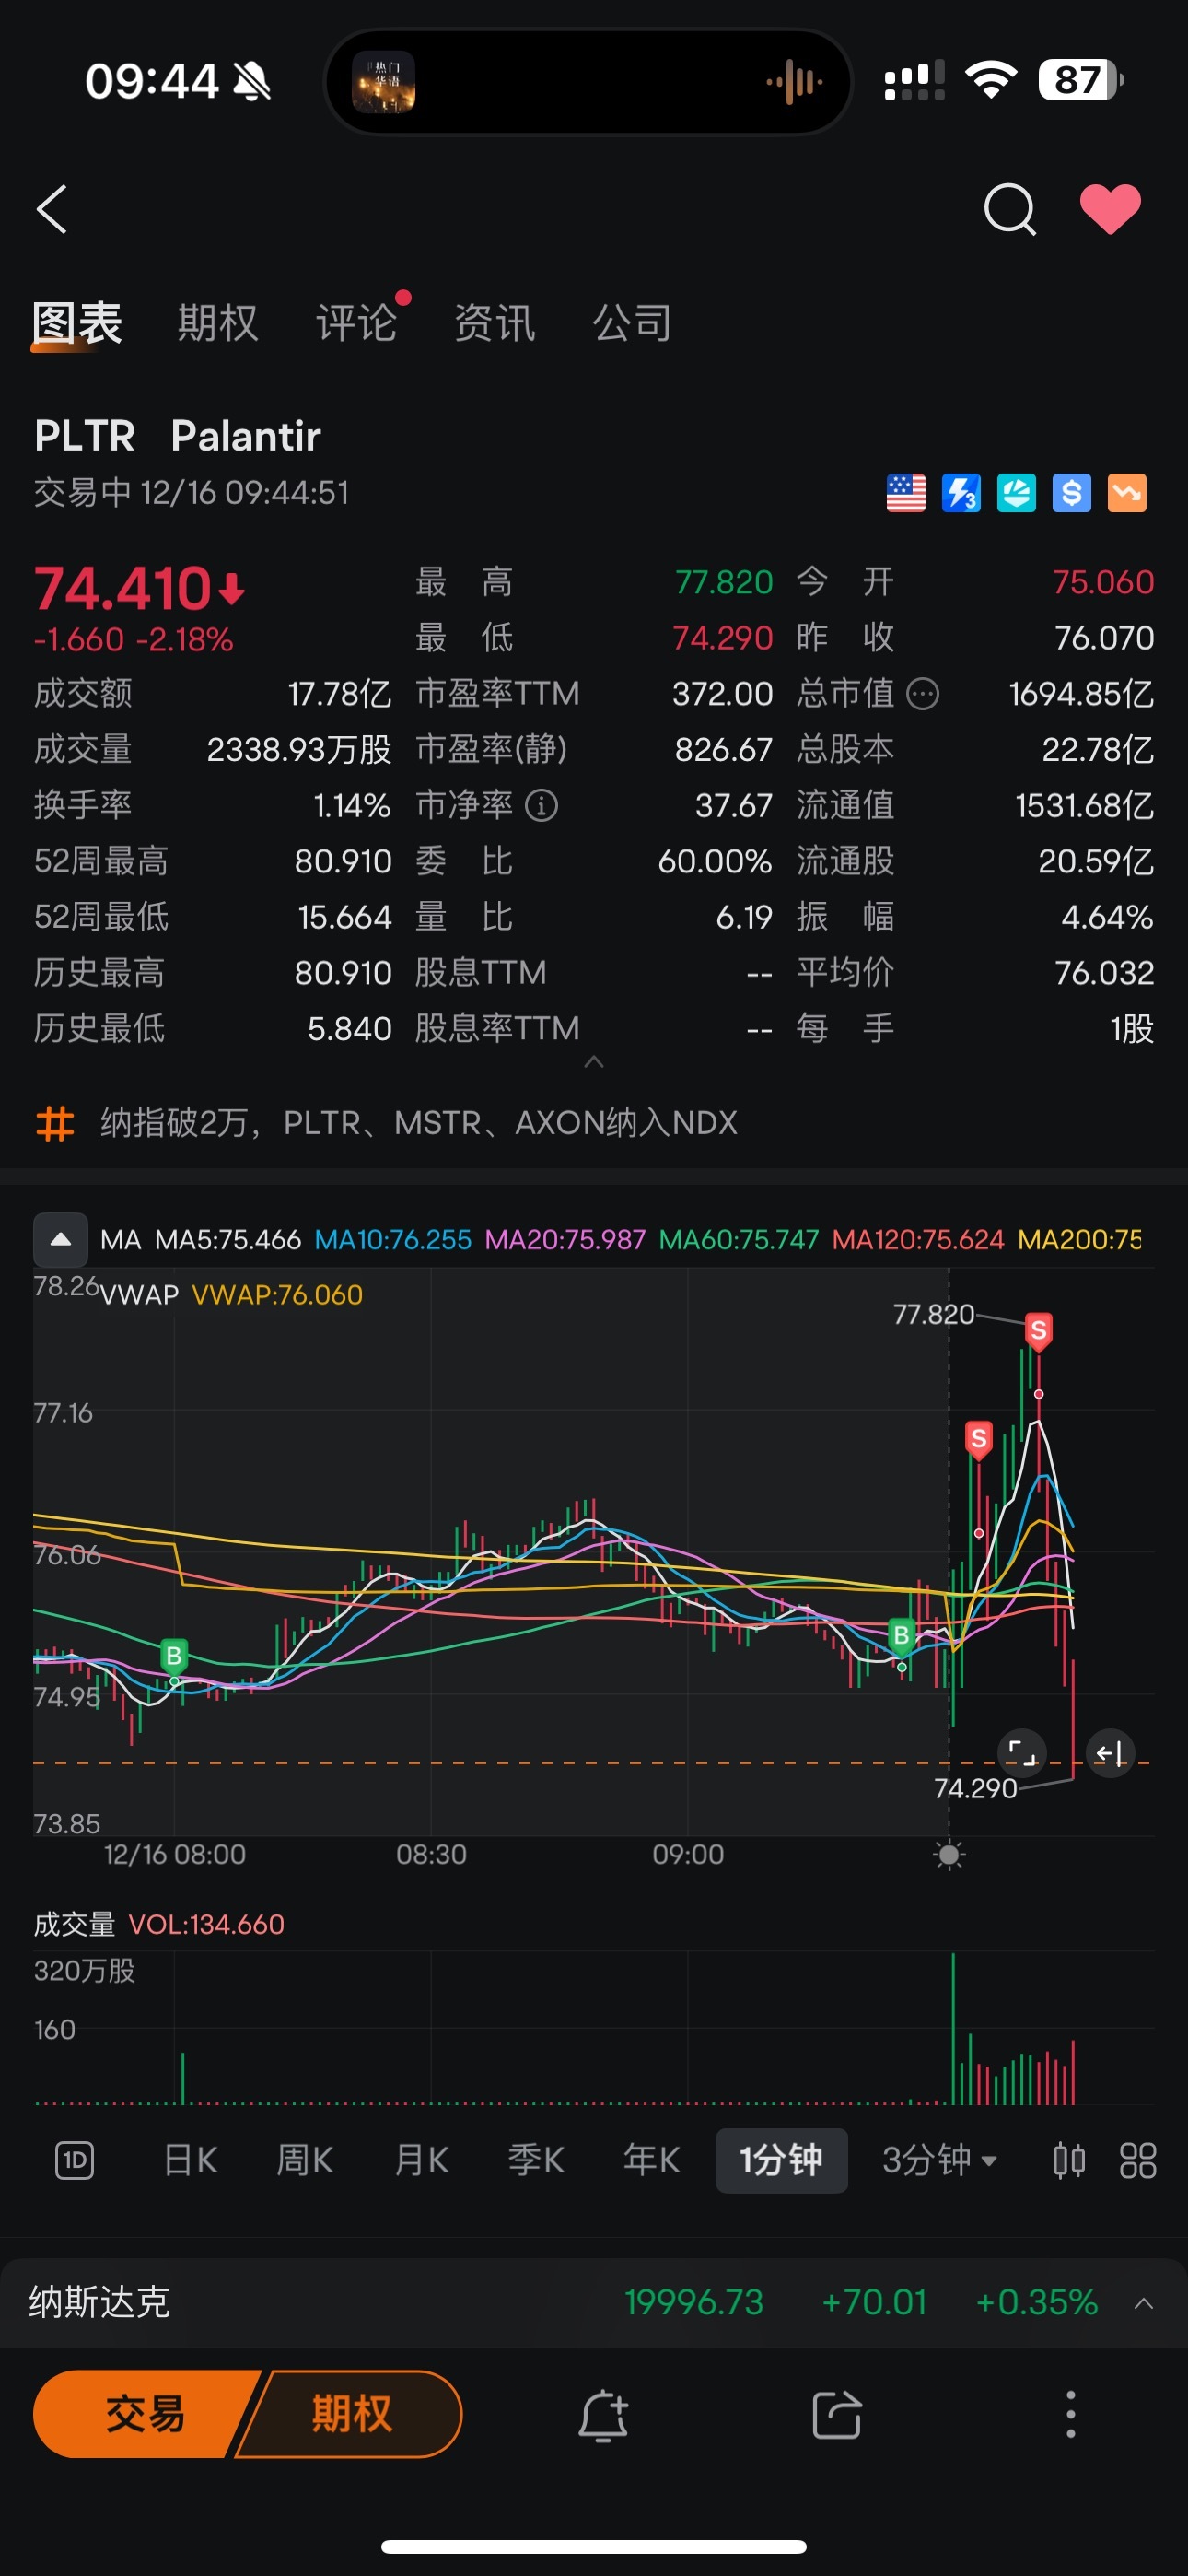
Task: Tap the orange downtrend badge icon
Action: (1127, 493)
